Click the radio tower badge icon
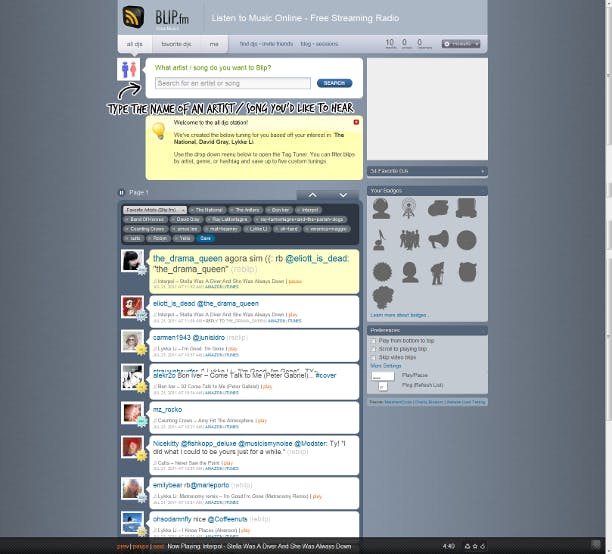The image size is (612, 554). click(408, 208)
